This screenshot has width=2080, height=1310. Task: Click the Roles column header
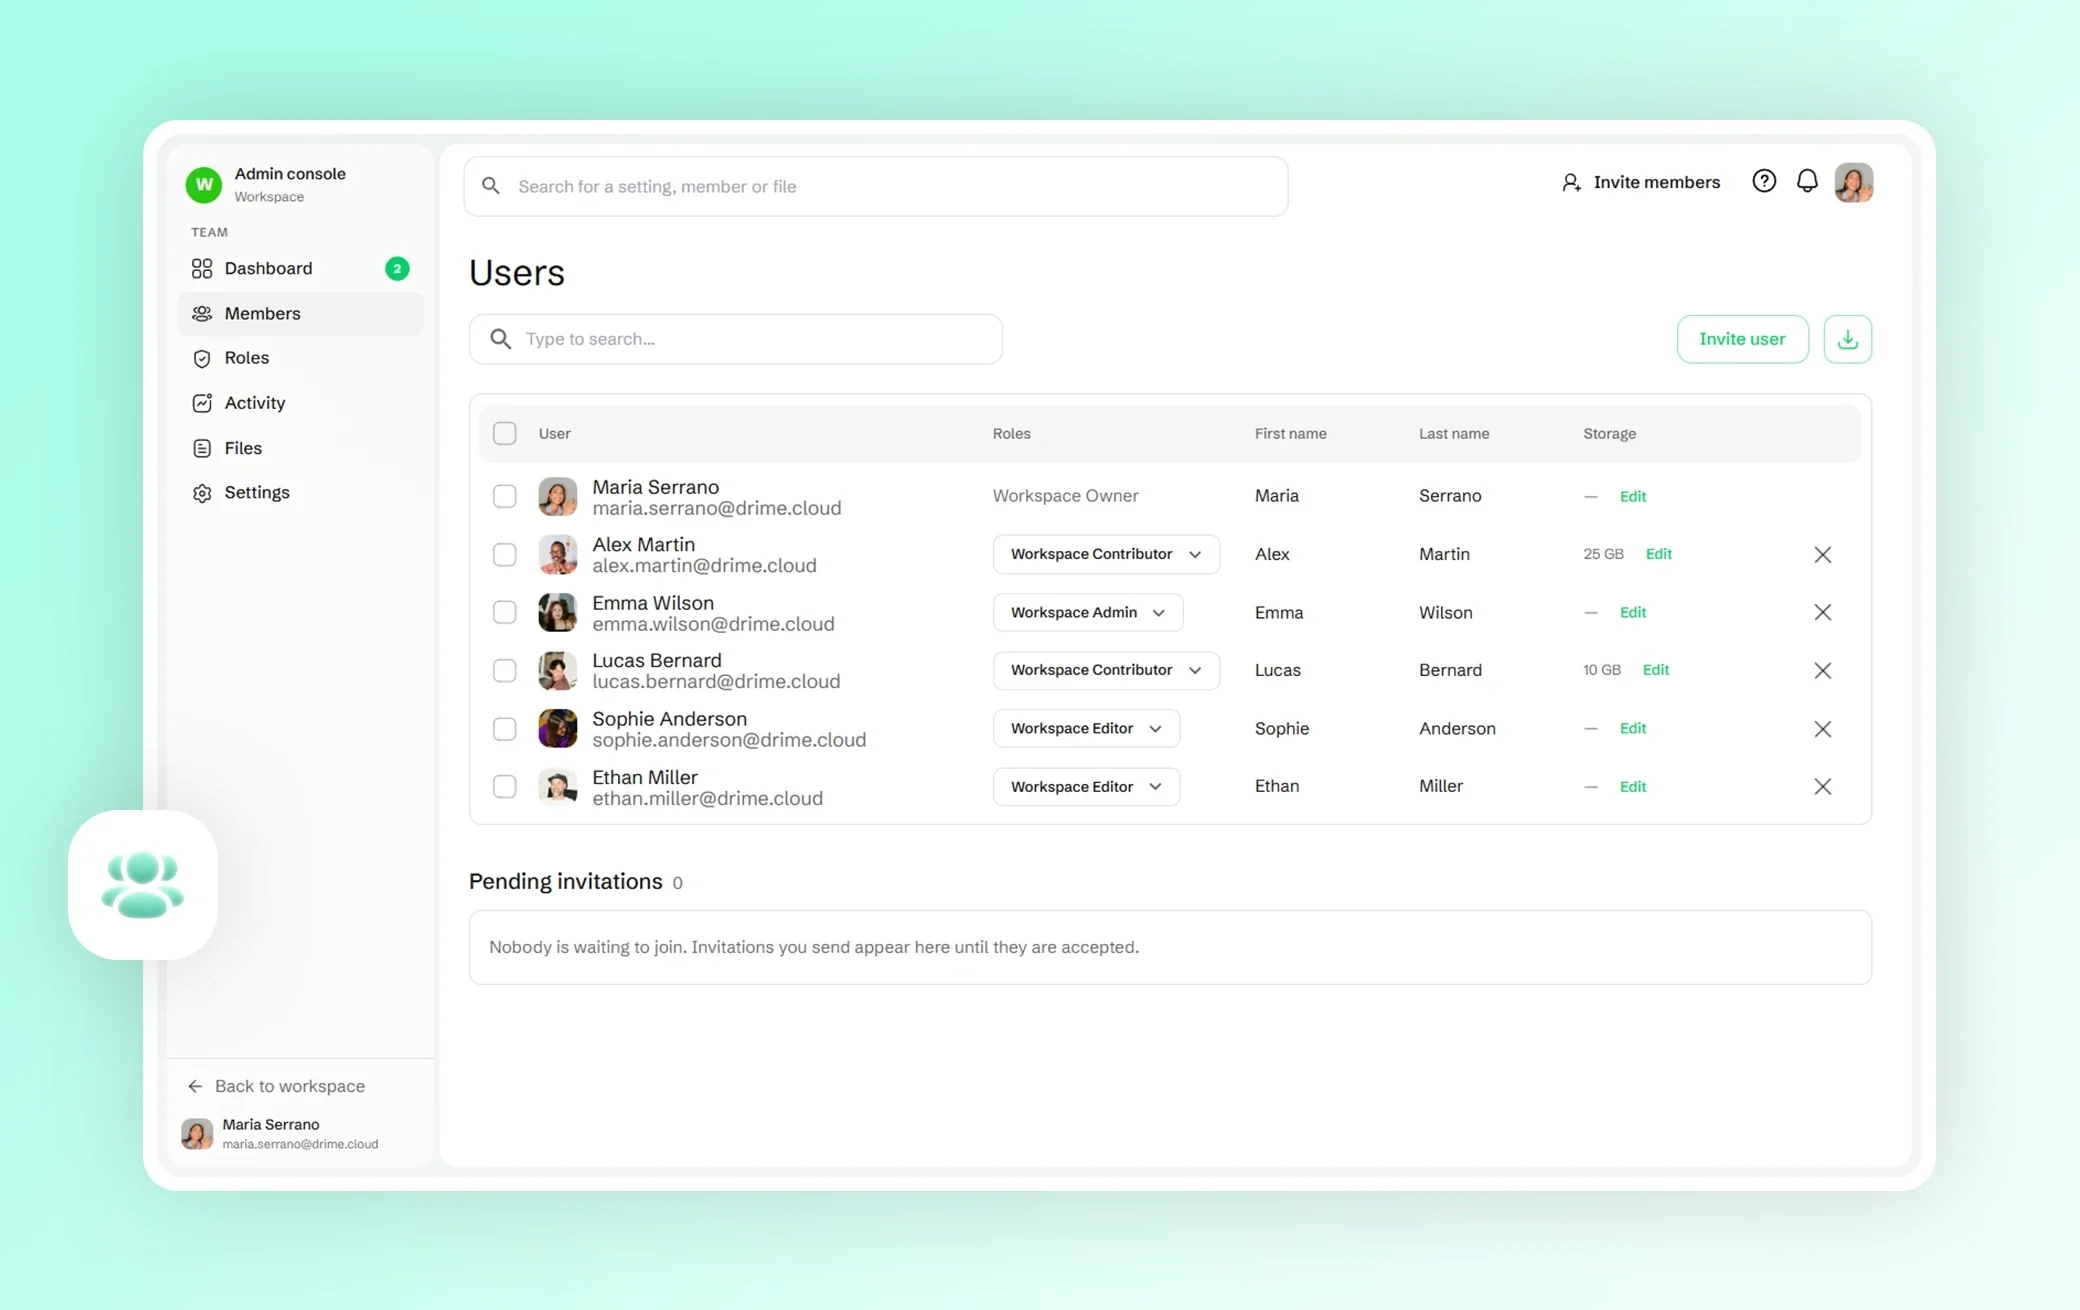(1011, 434)
